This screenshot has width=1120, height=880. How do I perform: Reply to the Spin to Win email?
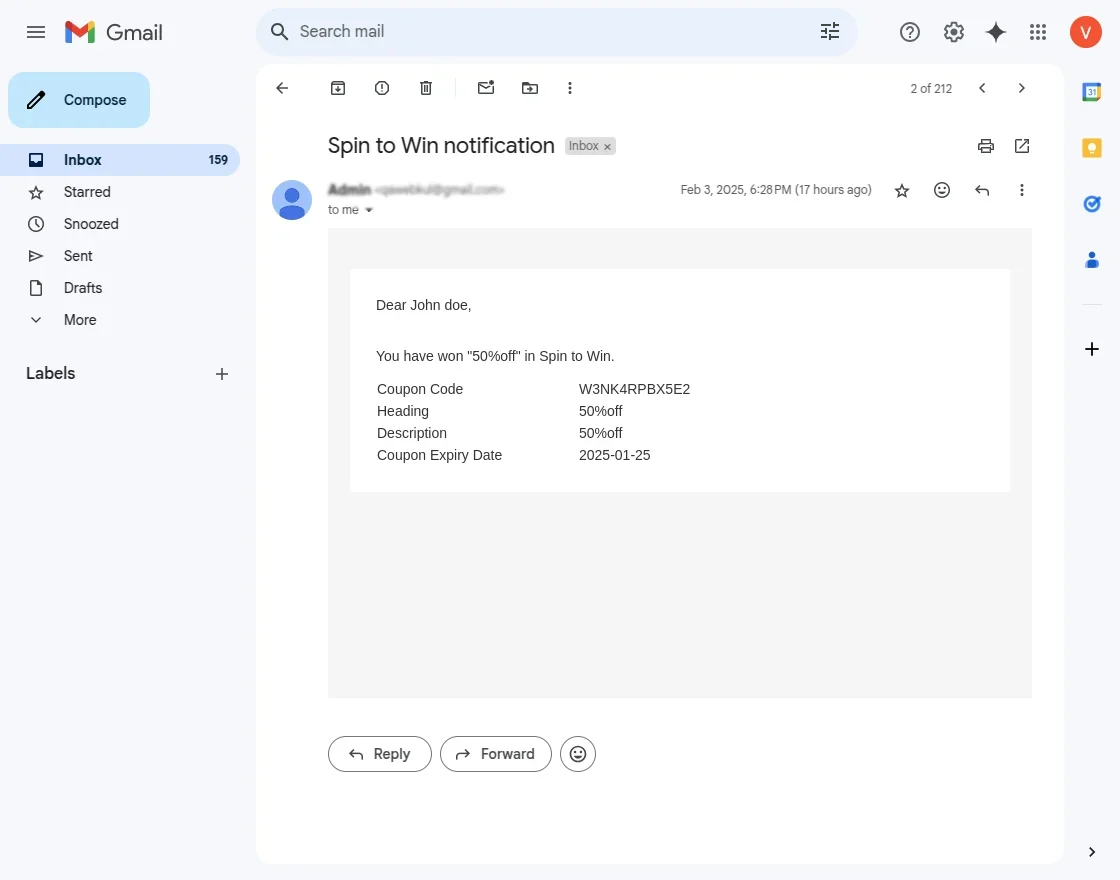[379, 753]
